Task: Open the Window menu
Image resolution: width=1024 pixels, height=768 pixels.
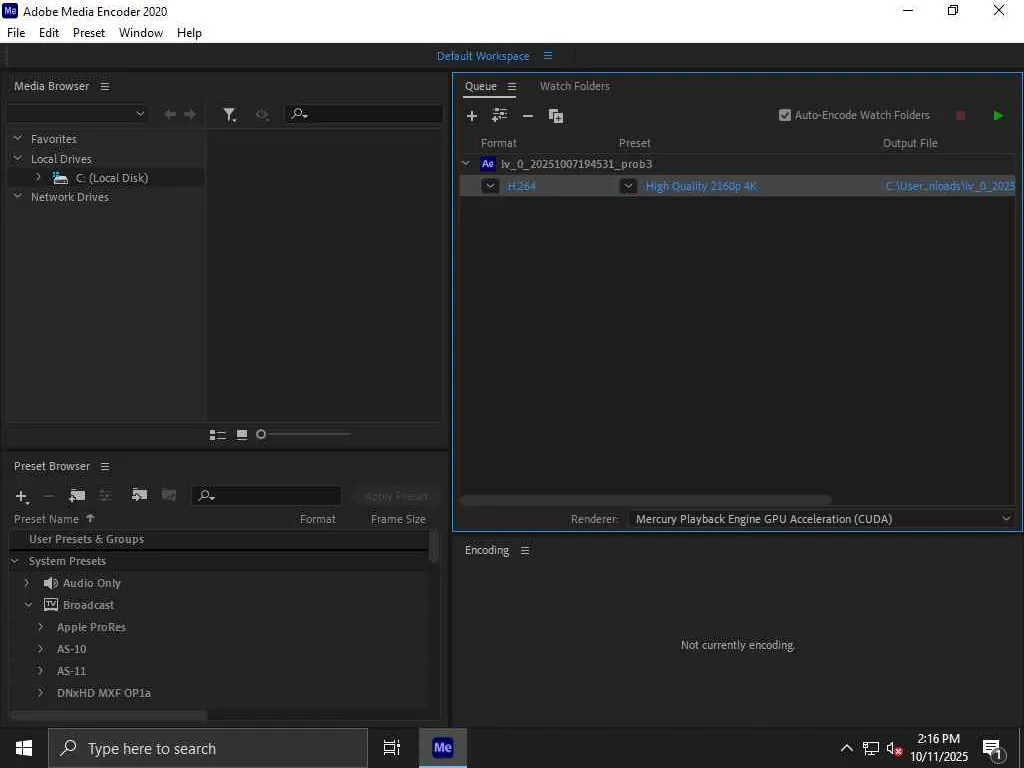Action: click(x=141, y=33)
